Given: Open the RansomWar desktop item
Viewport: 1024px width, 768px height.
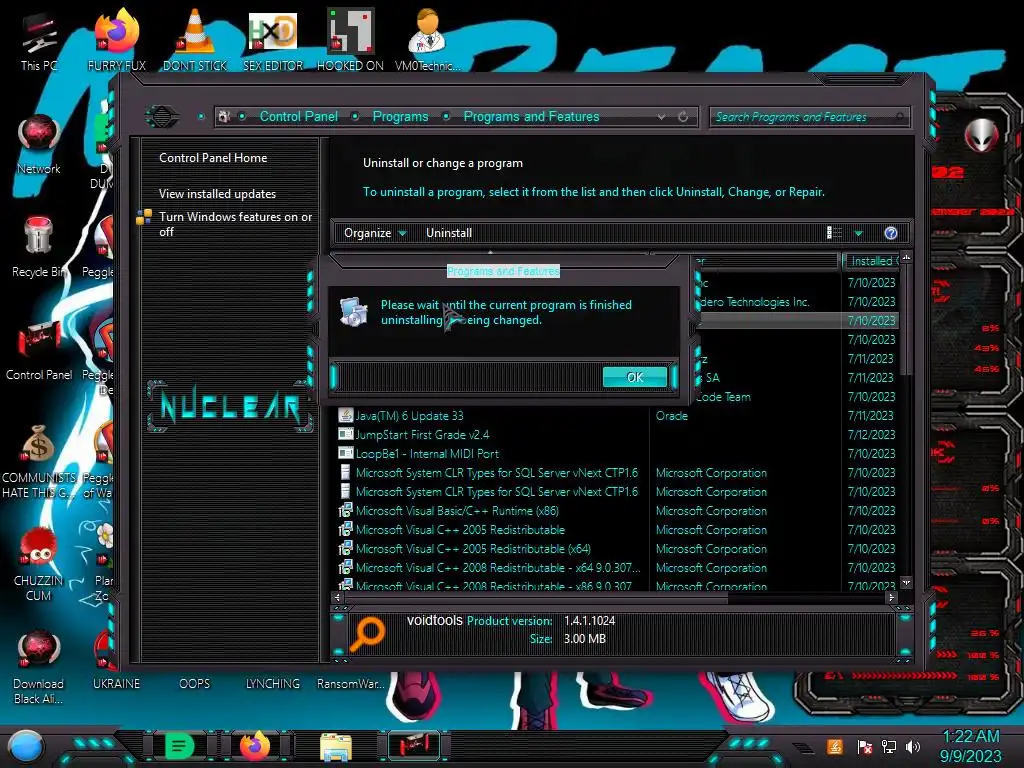Looking at the screenshot, I should (x=350, y=684).
